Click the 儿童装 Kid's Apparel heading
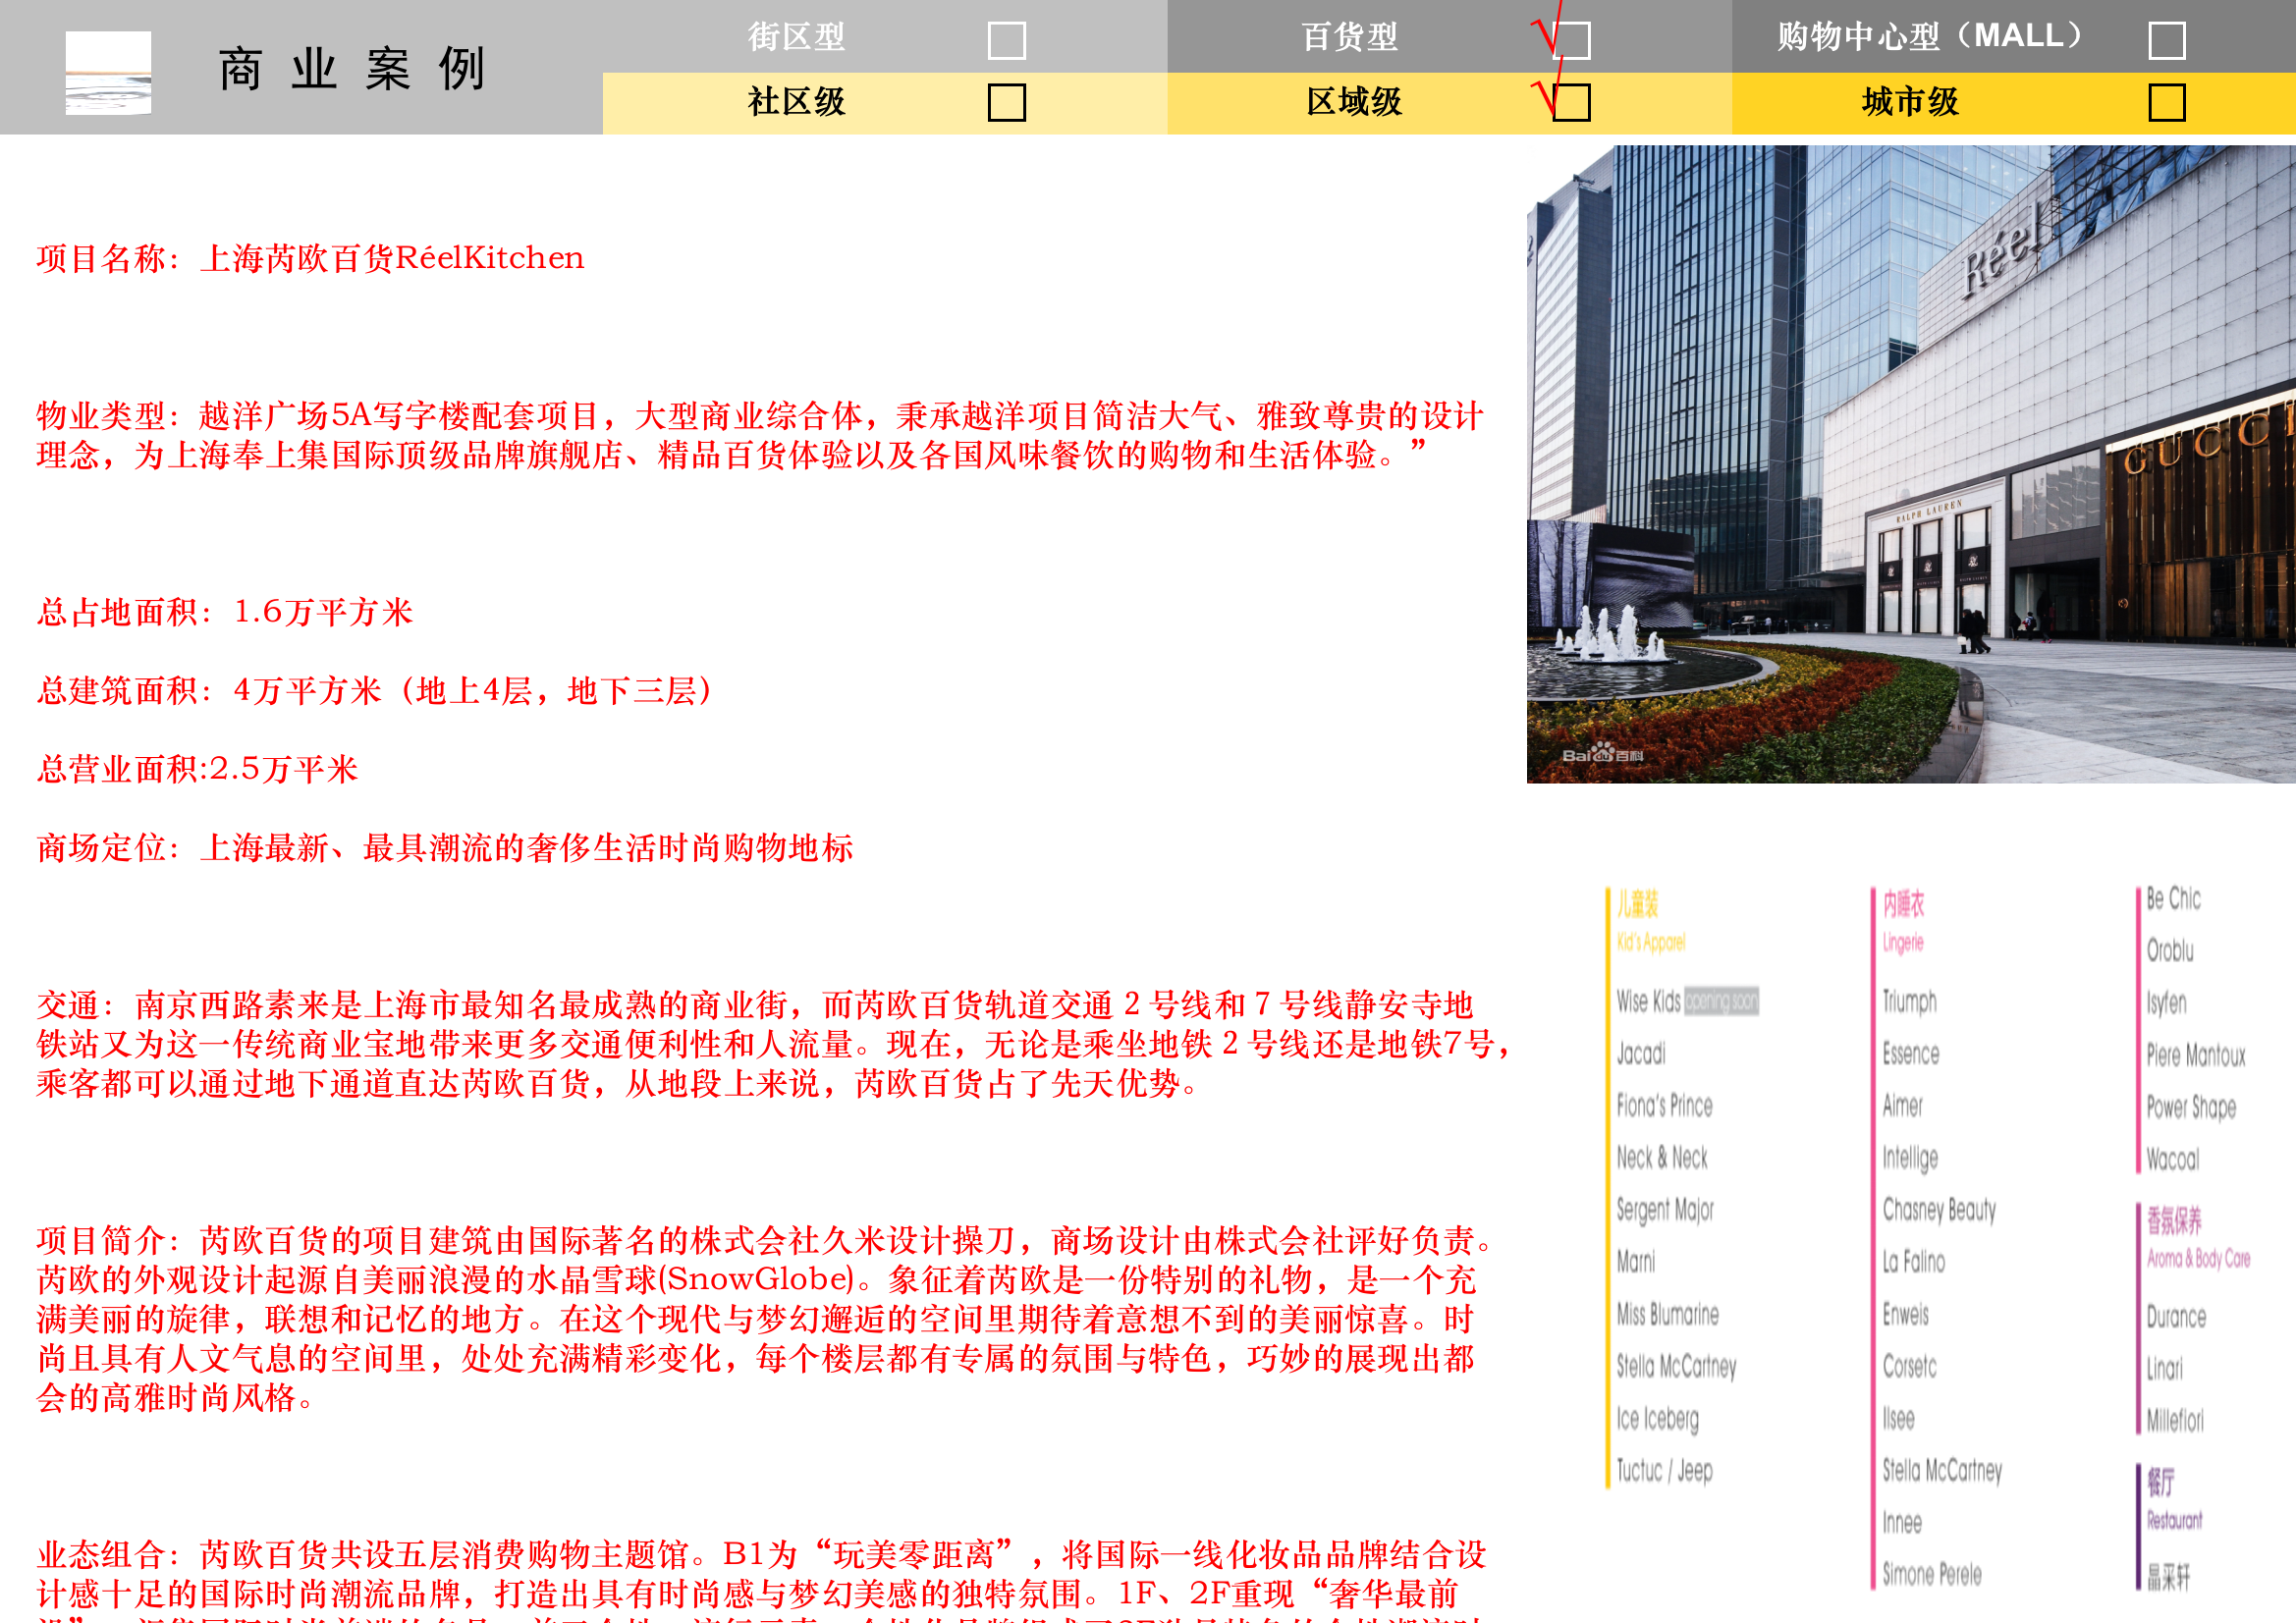 (1651, 921)
